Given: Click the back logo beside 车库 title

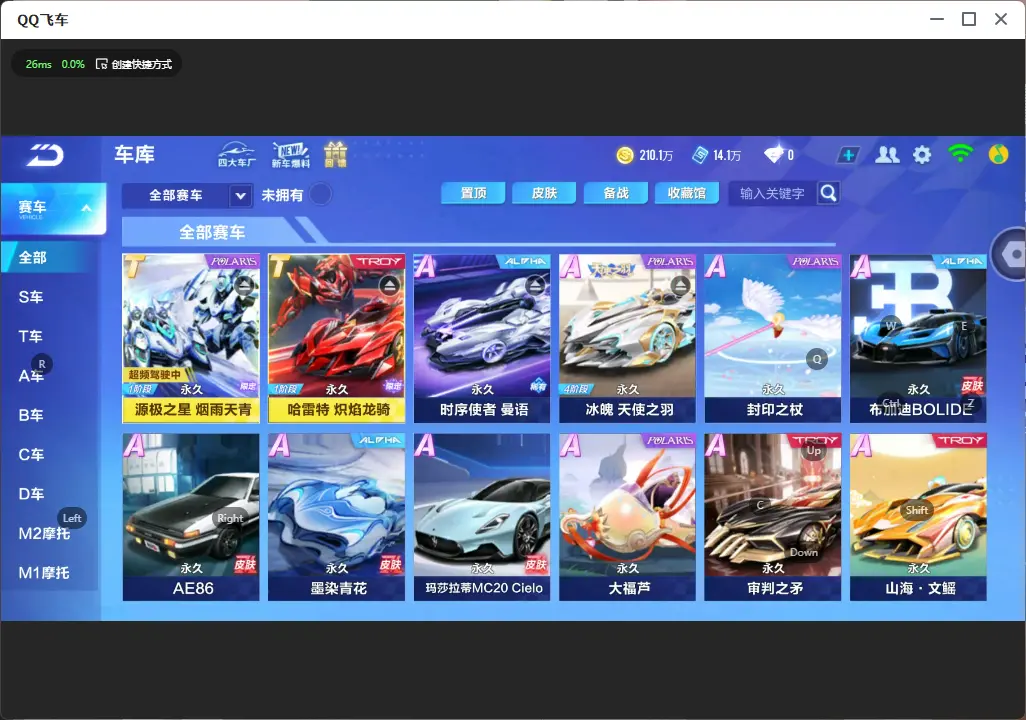Looking at the screenshot, I should (x=45, y=155).
